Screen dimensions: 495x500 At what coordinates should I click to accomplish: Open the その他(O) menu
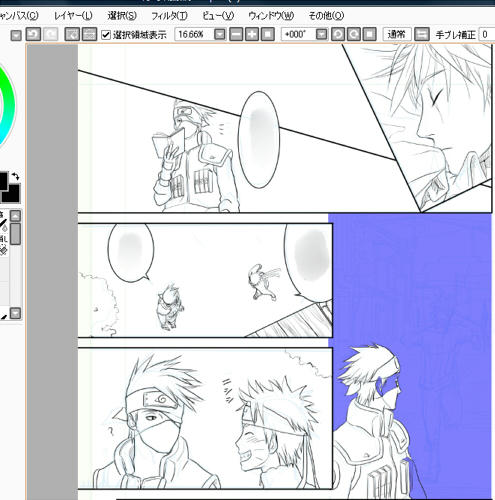[x=326, y=16]
